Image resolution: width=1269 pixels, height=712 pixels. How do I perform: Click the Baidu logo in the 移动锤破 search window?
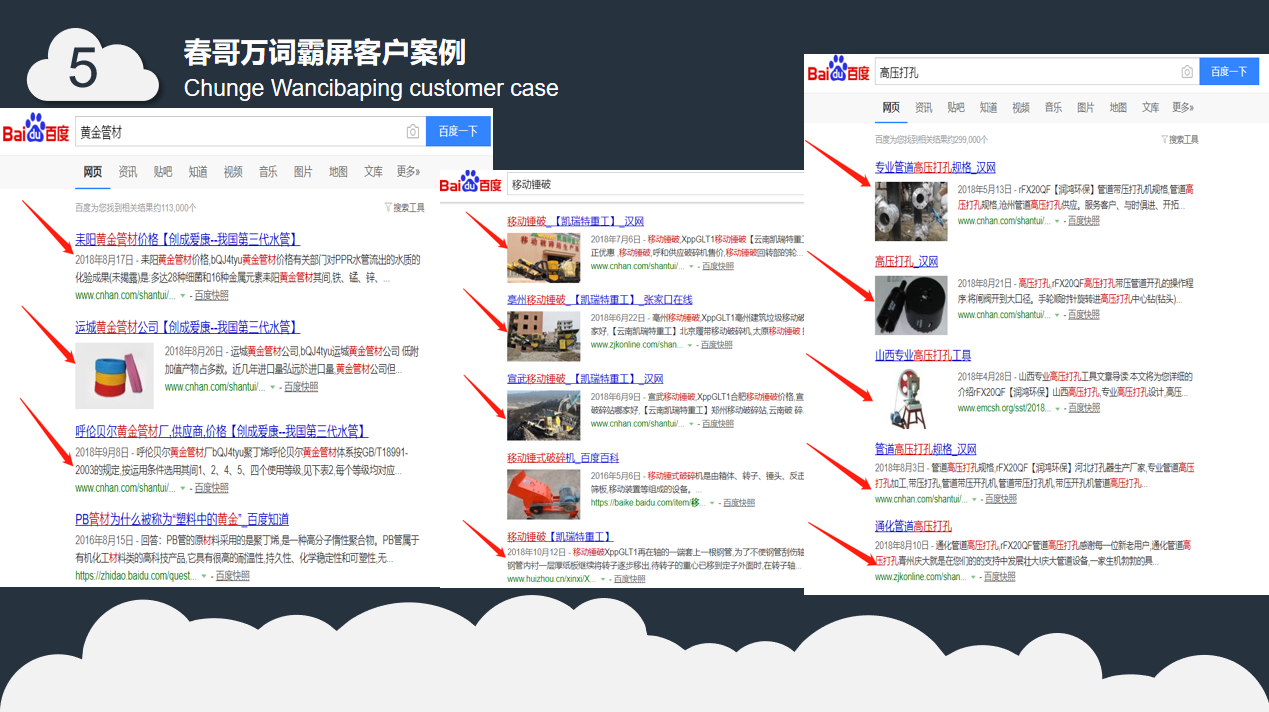pyautogui.click(x=471, y=184)
